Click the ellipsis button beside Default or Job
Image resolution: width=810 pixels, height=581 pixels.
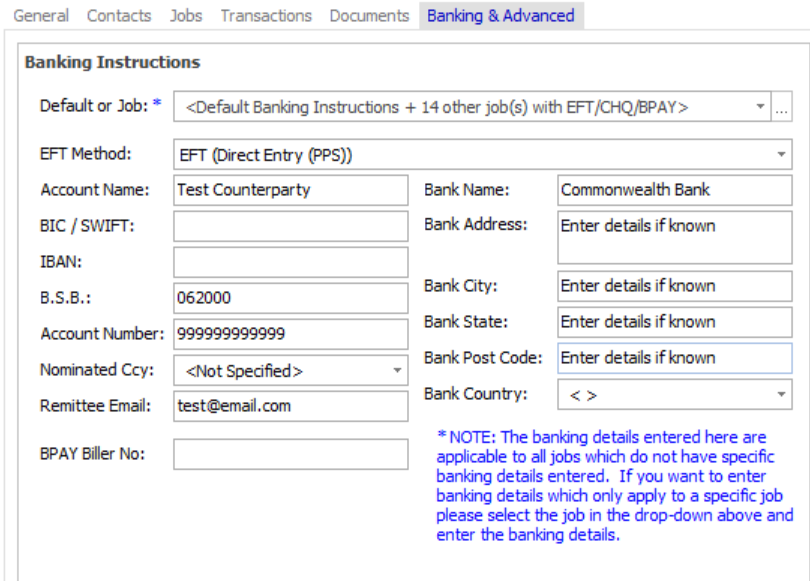click(780, 106)
